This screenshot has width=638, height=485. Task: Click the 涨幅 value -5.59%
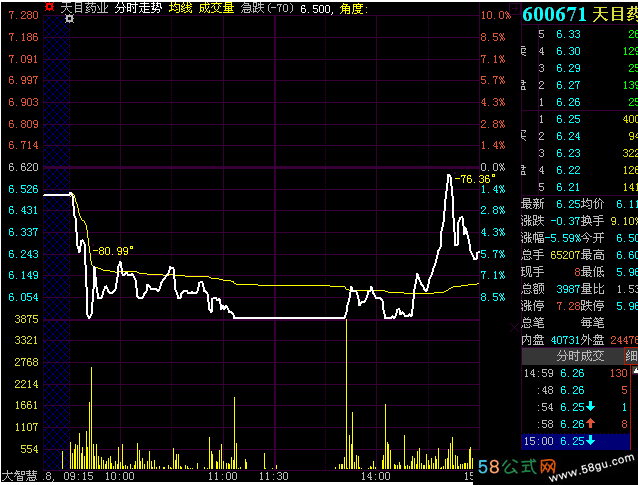[x=563, y=238]
